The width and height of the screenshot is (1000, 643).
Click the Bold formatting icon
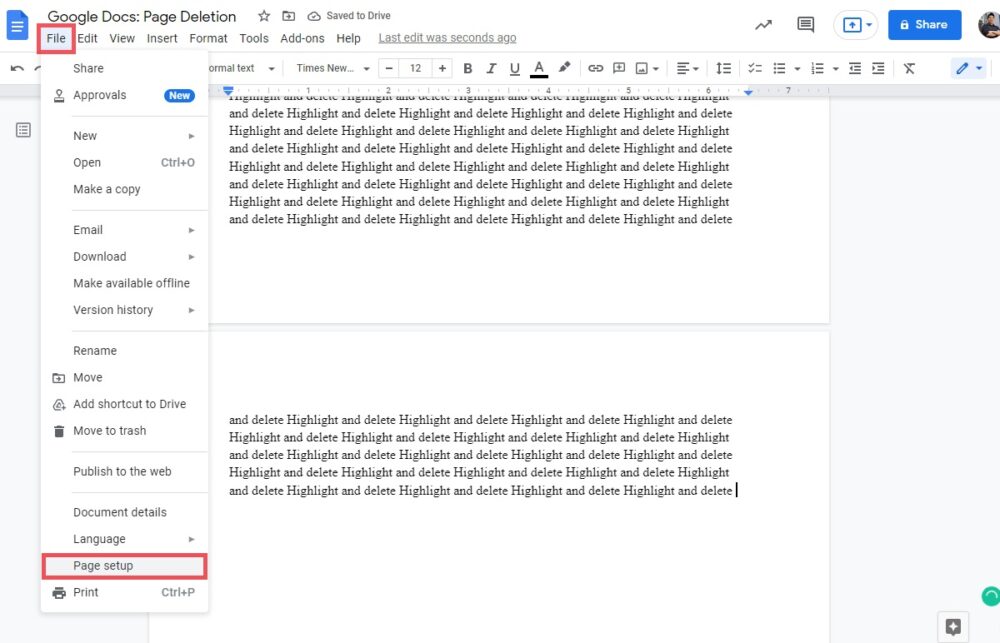(467, 68)
